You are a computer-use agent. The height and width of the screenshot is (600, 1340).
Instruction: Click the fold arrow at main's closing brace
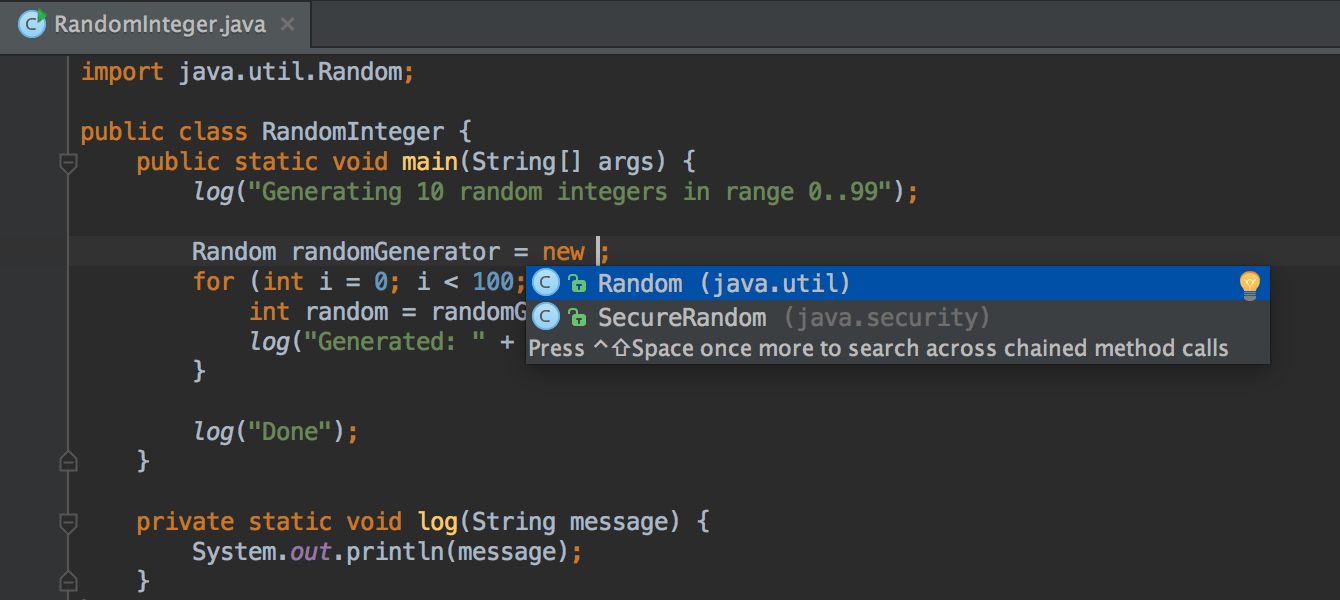[x=68, y=460]
